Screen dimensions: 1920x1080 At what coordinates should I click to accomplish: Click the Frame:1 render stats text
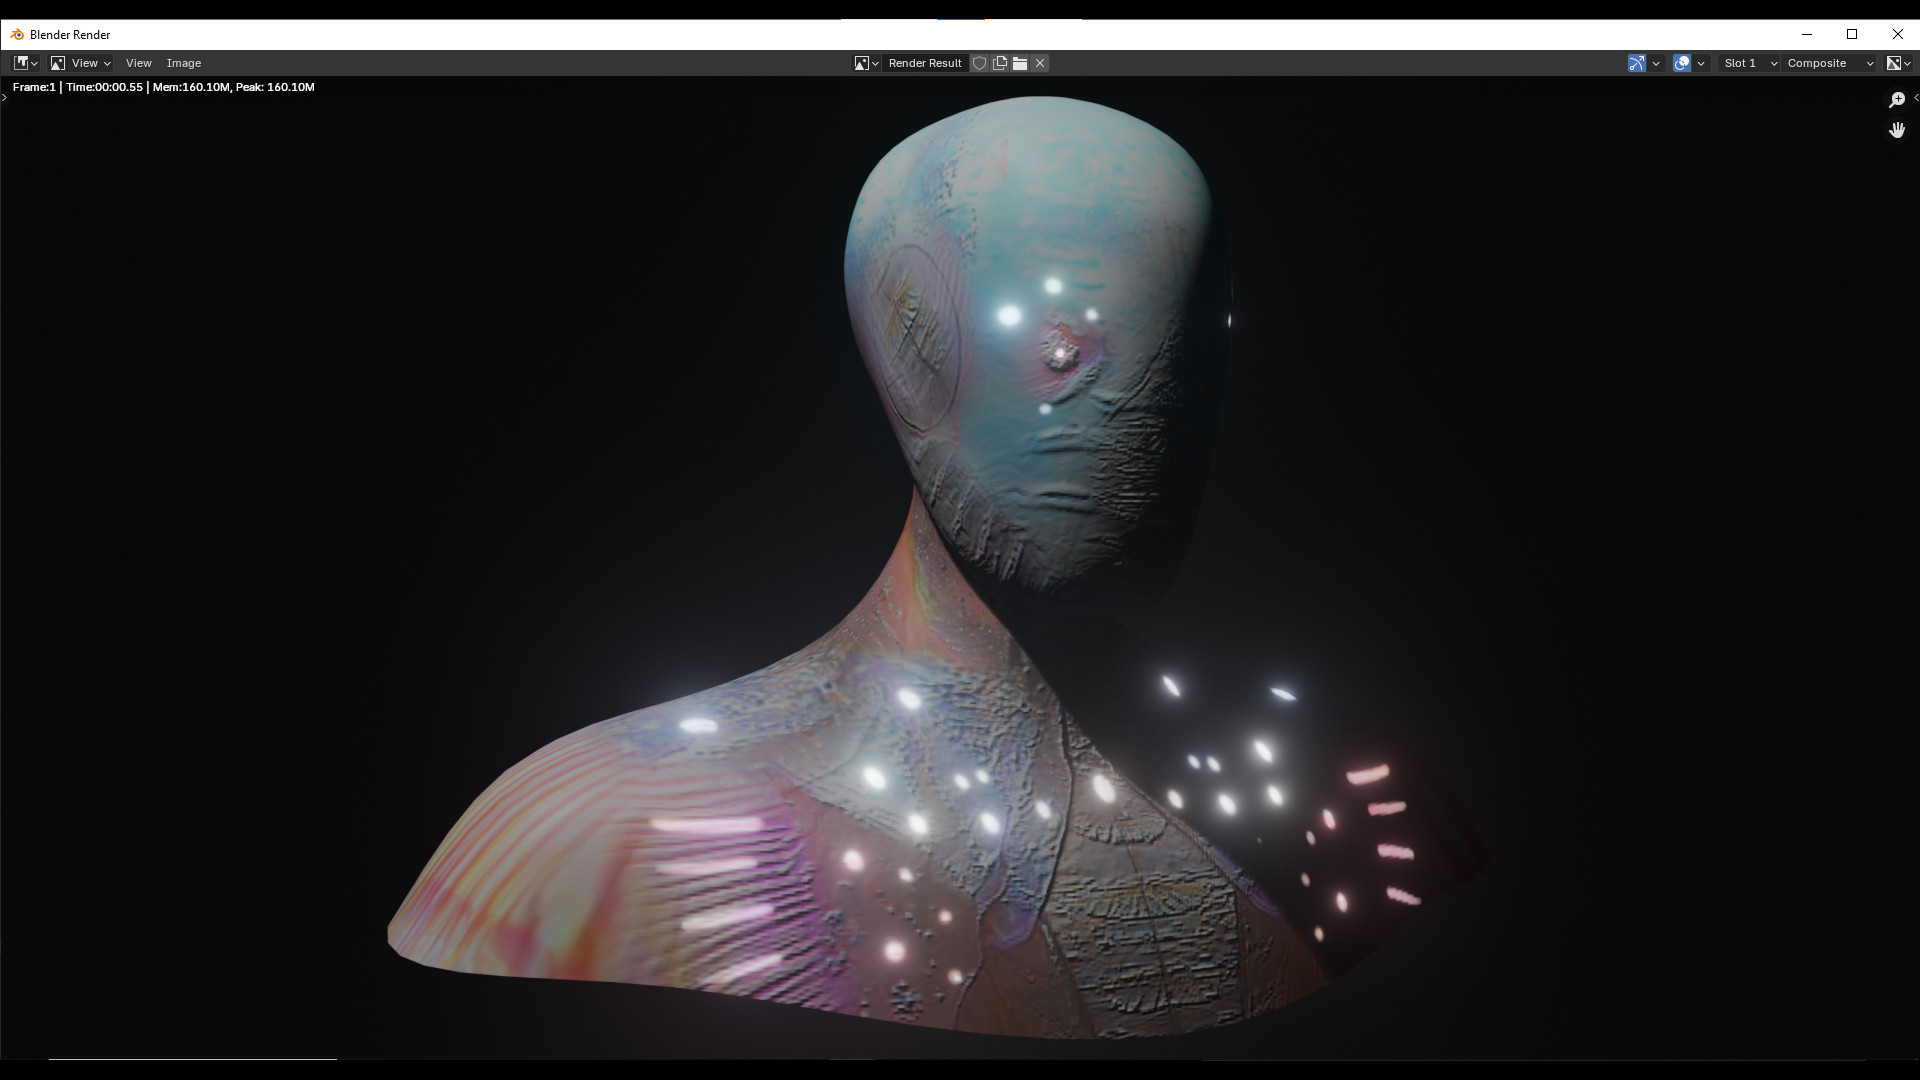coord(164,87)
